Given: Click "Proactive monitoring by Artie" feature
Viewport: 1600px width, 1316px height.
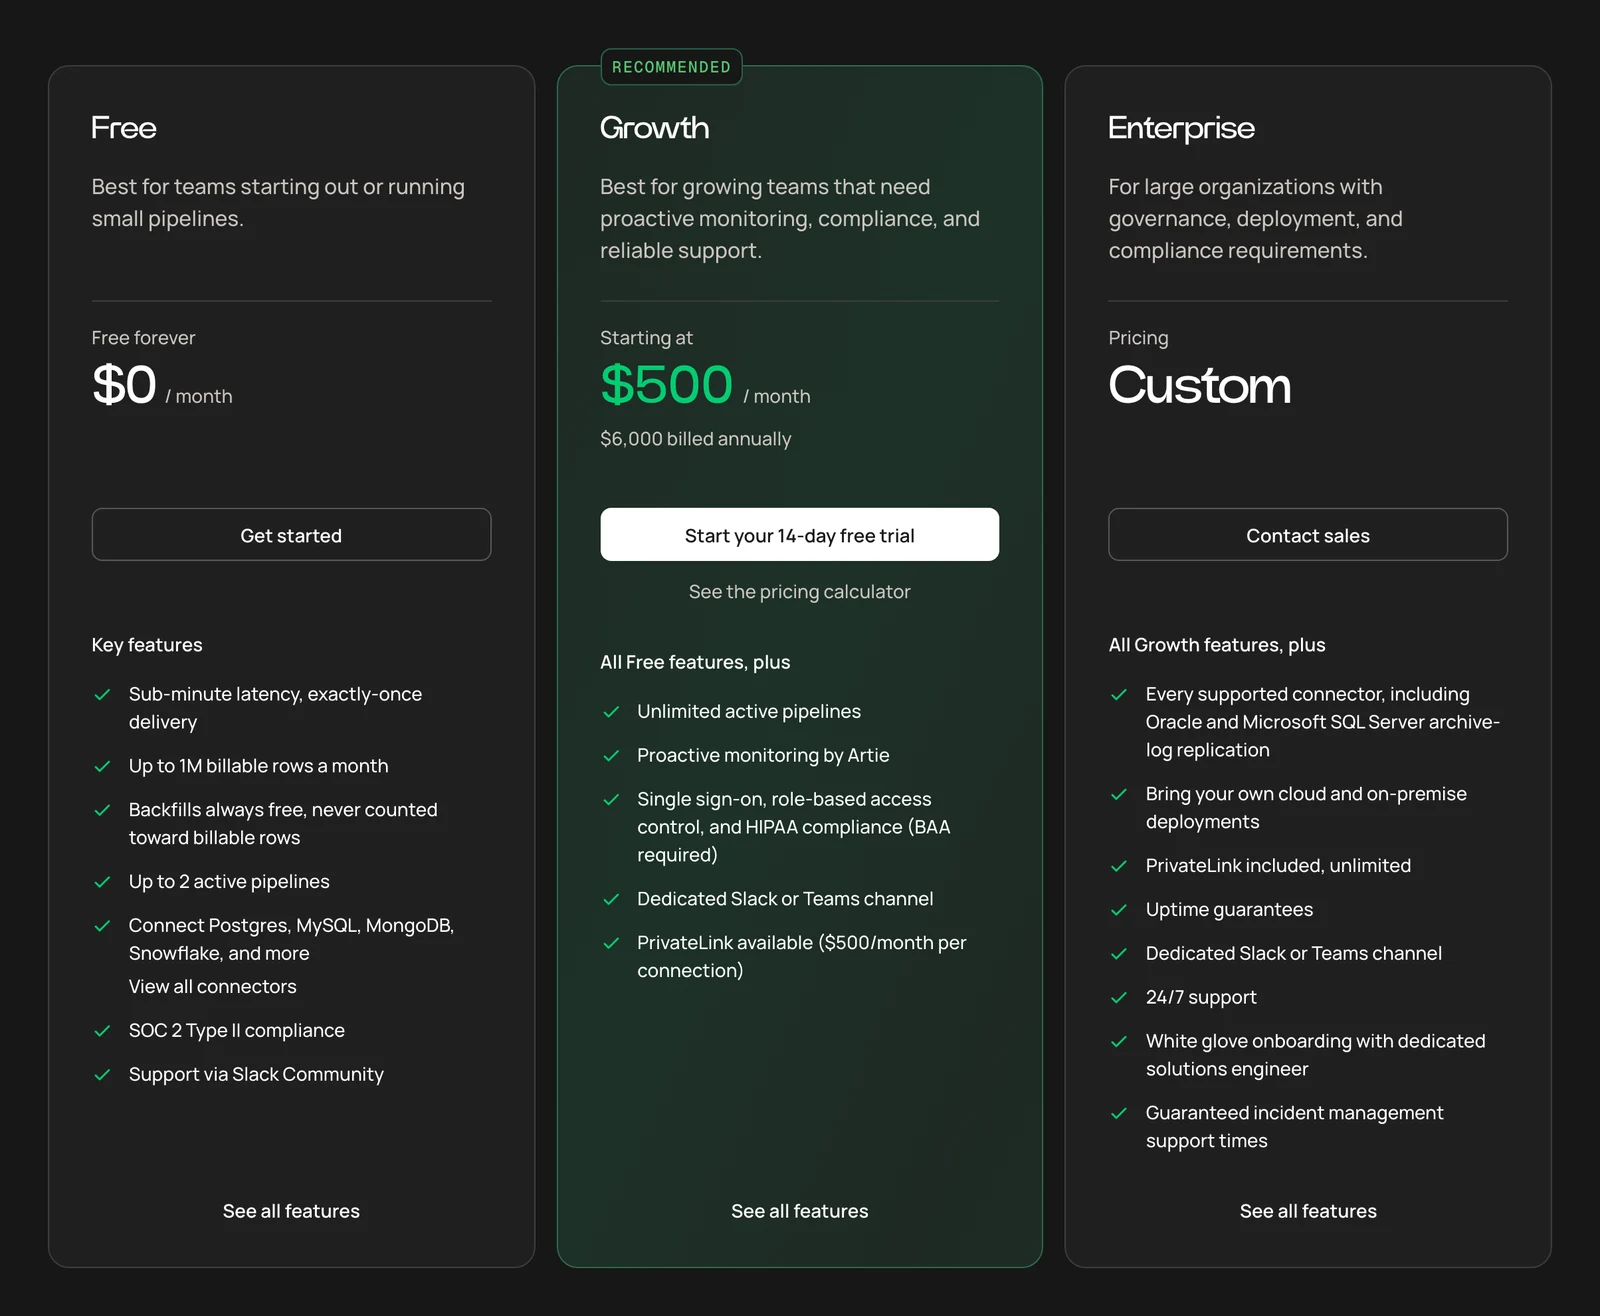Looking at the screenshot, I should [x=763, y=756].
